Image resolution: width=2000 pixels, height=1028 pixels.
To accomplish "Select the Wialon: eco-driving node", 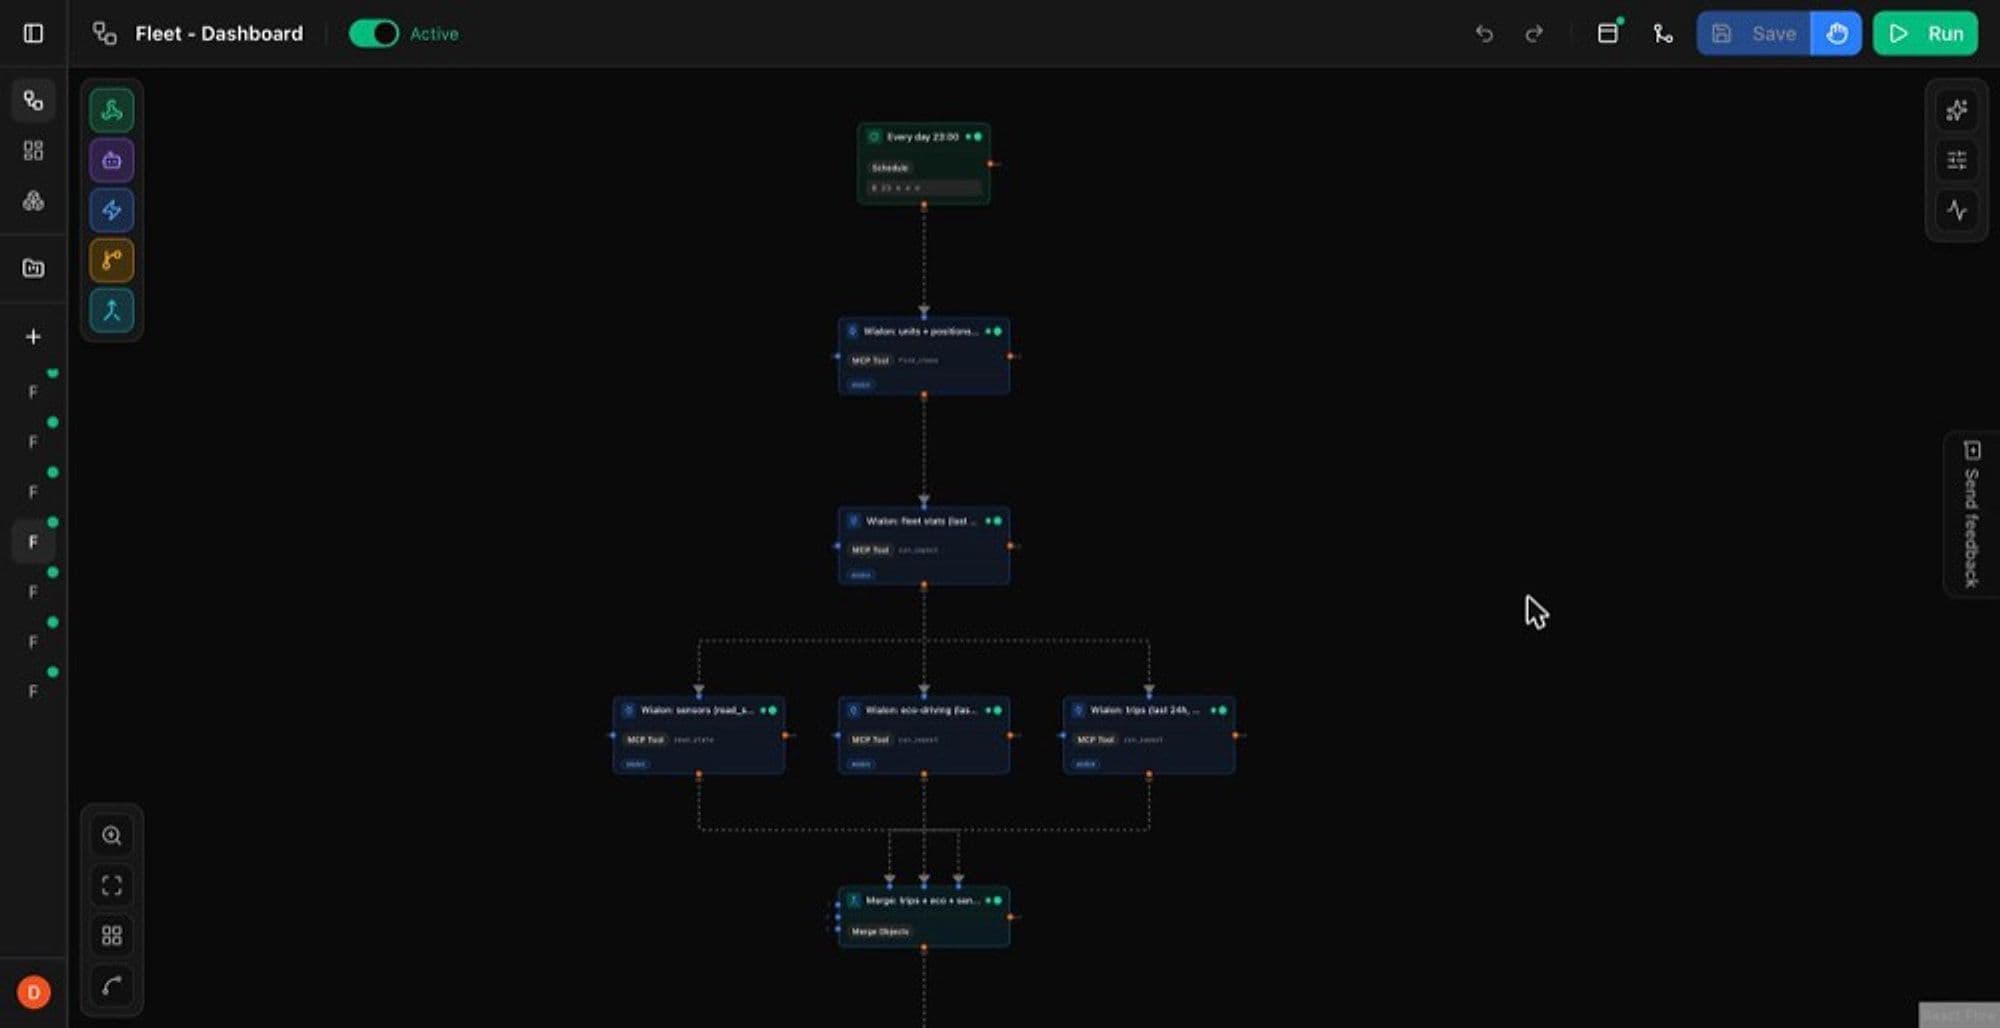I will pos(923,735).
